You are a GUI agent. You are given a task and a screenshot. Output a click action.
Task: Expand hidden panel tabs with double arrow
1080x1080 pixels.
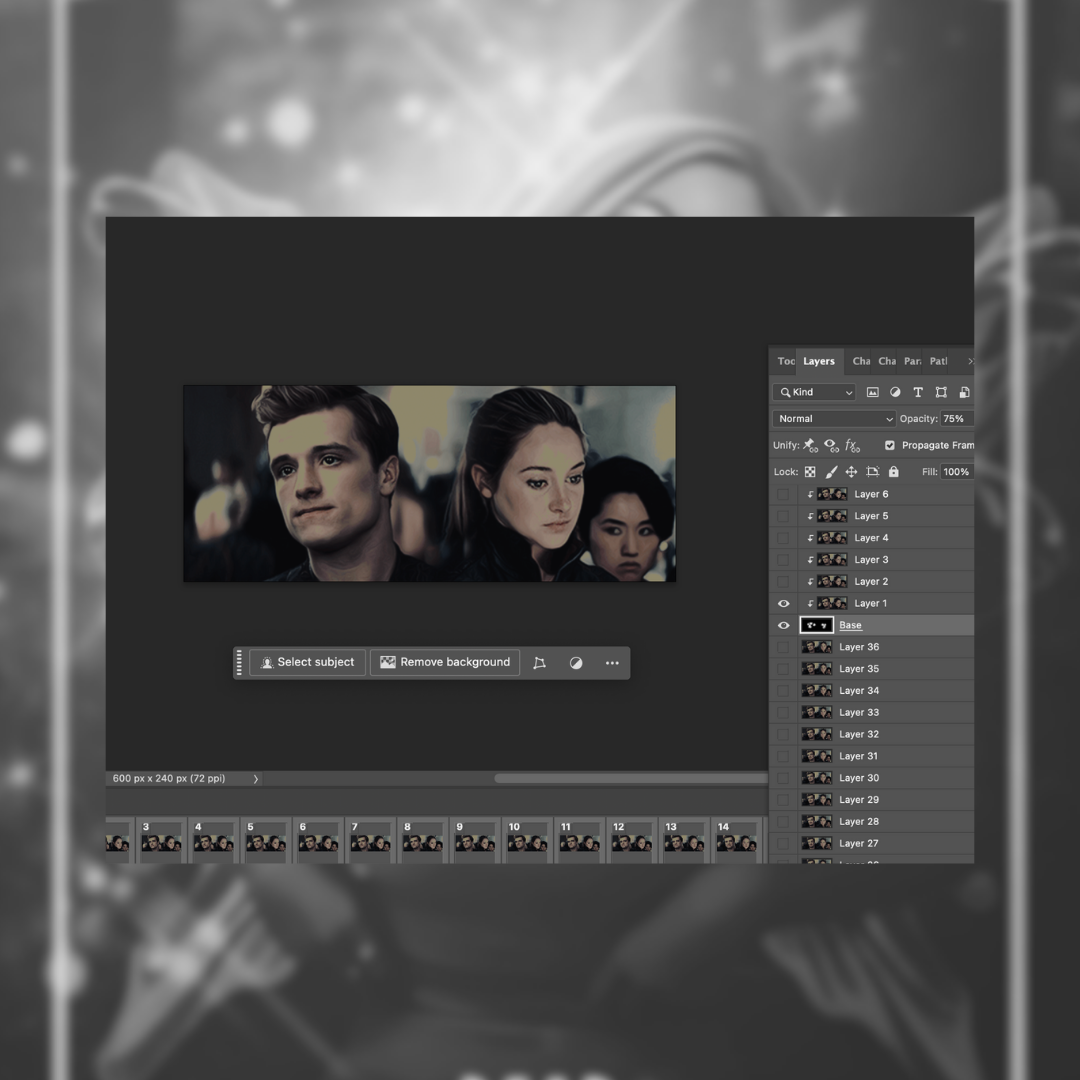point(970,361)
